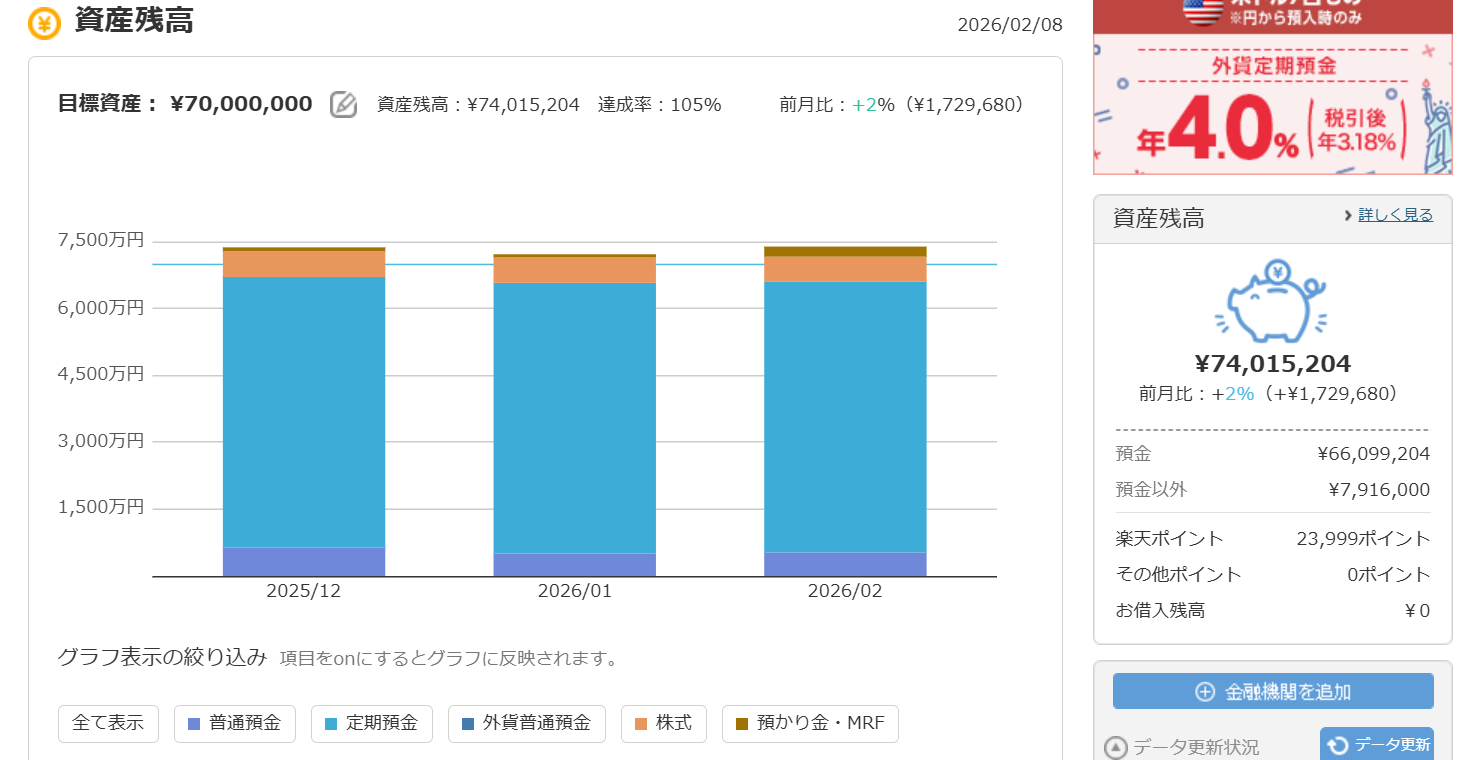
Task: Click the triangle icon beside データ更新状況
Action: click(x=1115, y=748)
